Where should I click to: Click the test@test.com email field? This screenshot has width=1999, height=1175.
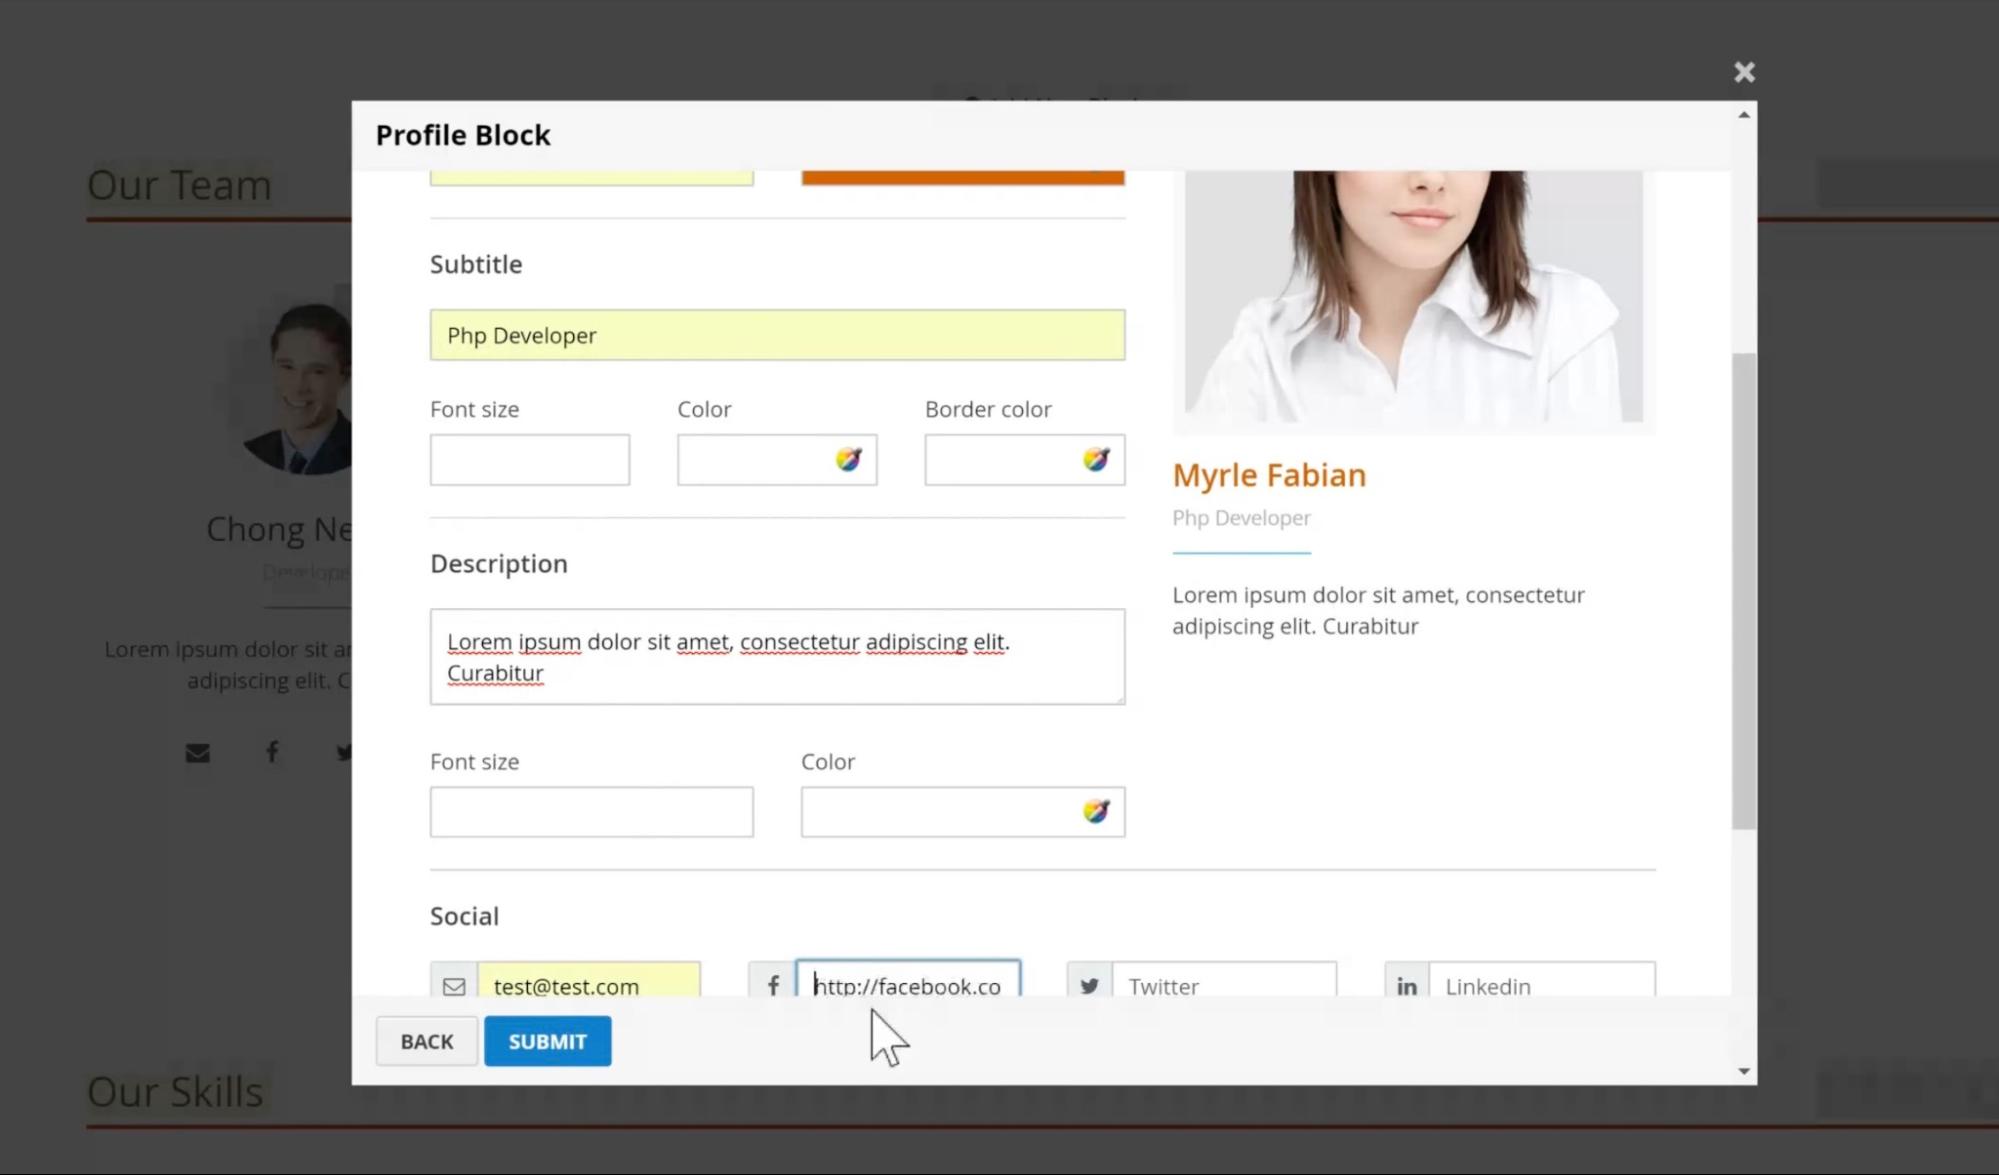pyautogui.click(x=588, y=984)
